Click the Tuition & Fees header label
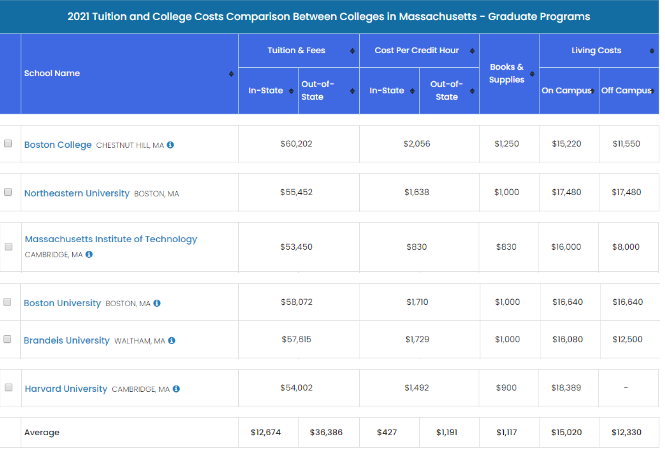 pos(296,50)
